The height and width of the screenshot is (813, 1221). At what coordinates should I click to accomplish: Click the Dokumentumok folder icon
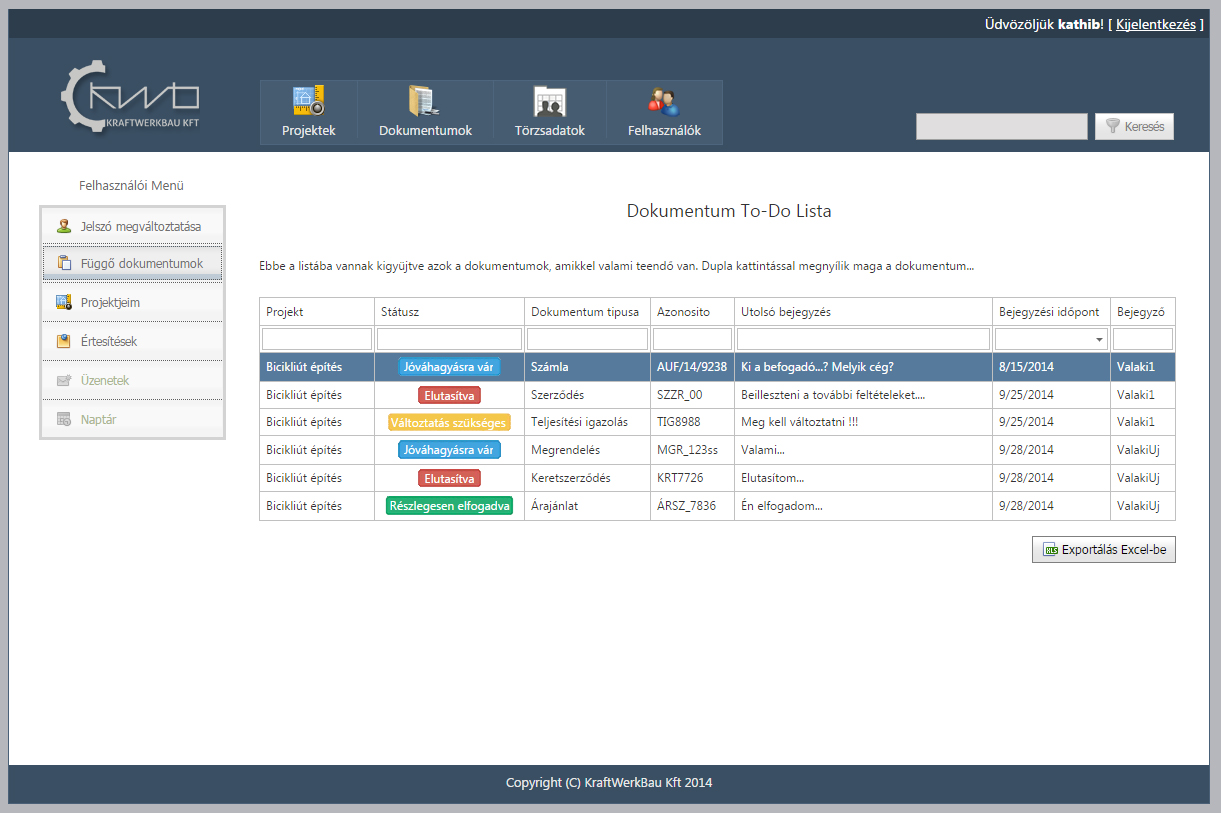tap(424, 101)
